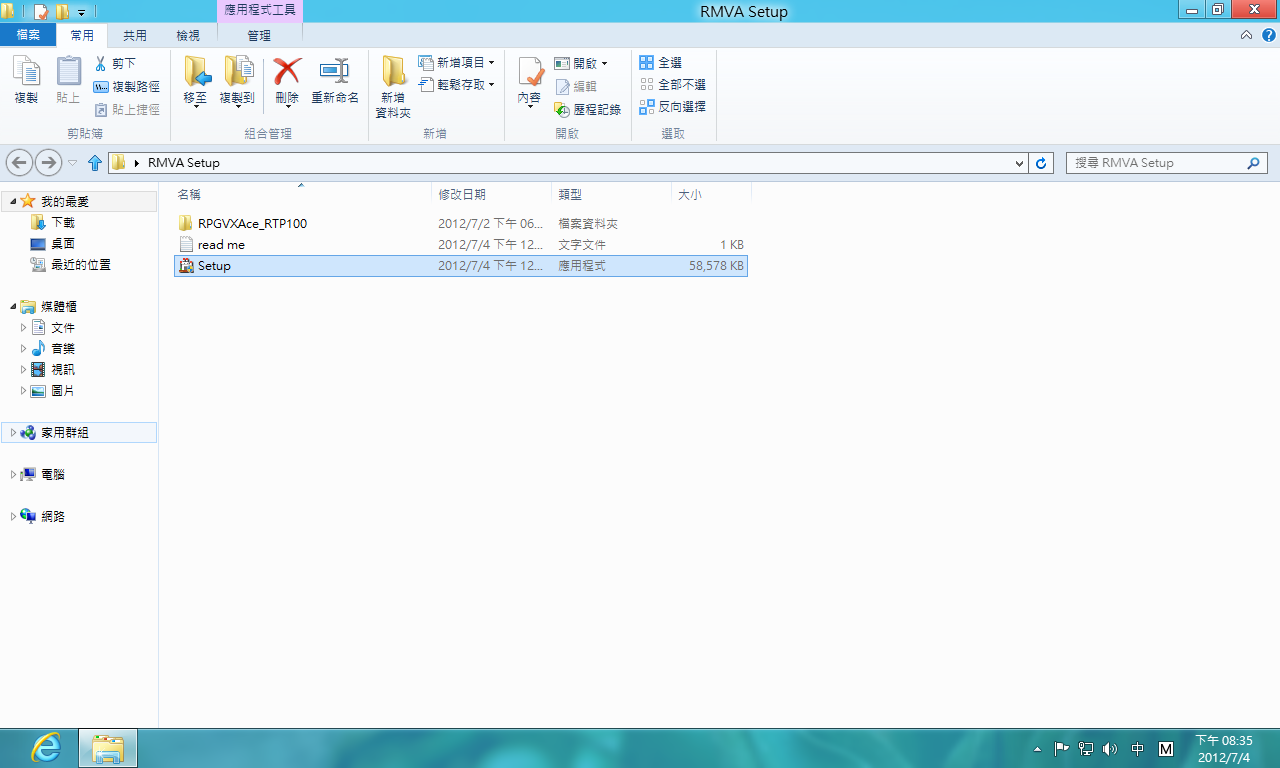The height and width of the screenshot is (768, 1280).
Task: Sort by Date modified (修改日期) column
Action: (x=491, y=195)
